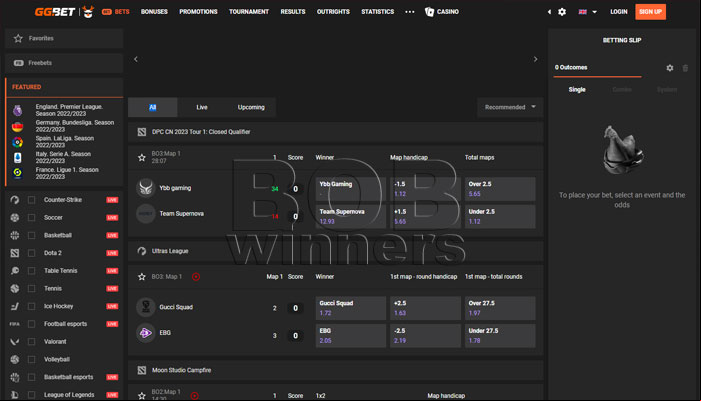Screen dimensions: 701x401
Task: Switch to the Live tab
Action: 202,107
